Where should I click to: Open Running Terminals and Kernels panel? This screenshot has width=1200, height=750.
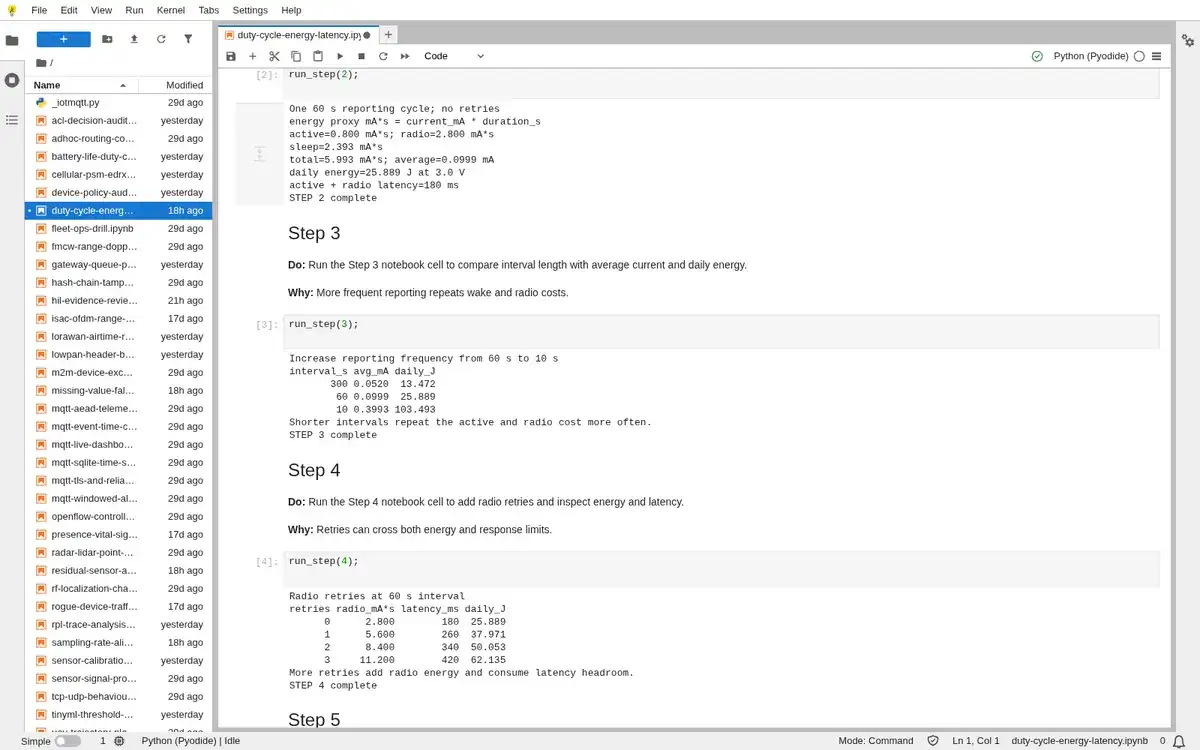(12, 80)
